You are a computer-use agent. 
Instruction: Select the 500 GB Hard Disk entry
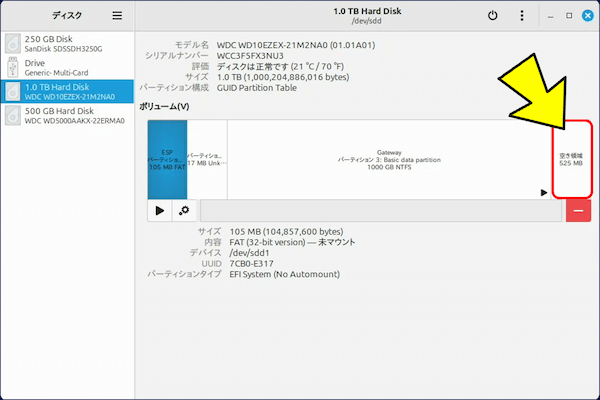(x=66, y=115)
